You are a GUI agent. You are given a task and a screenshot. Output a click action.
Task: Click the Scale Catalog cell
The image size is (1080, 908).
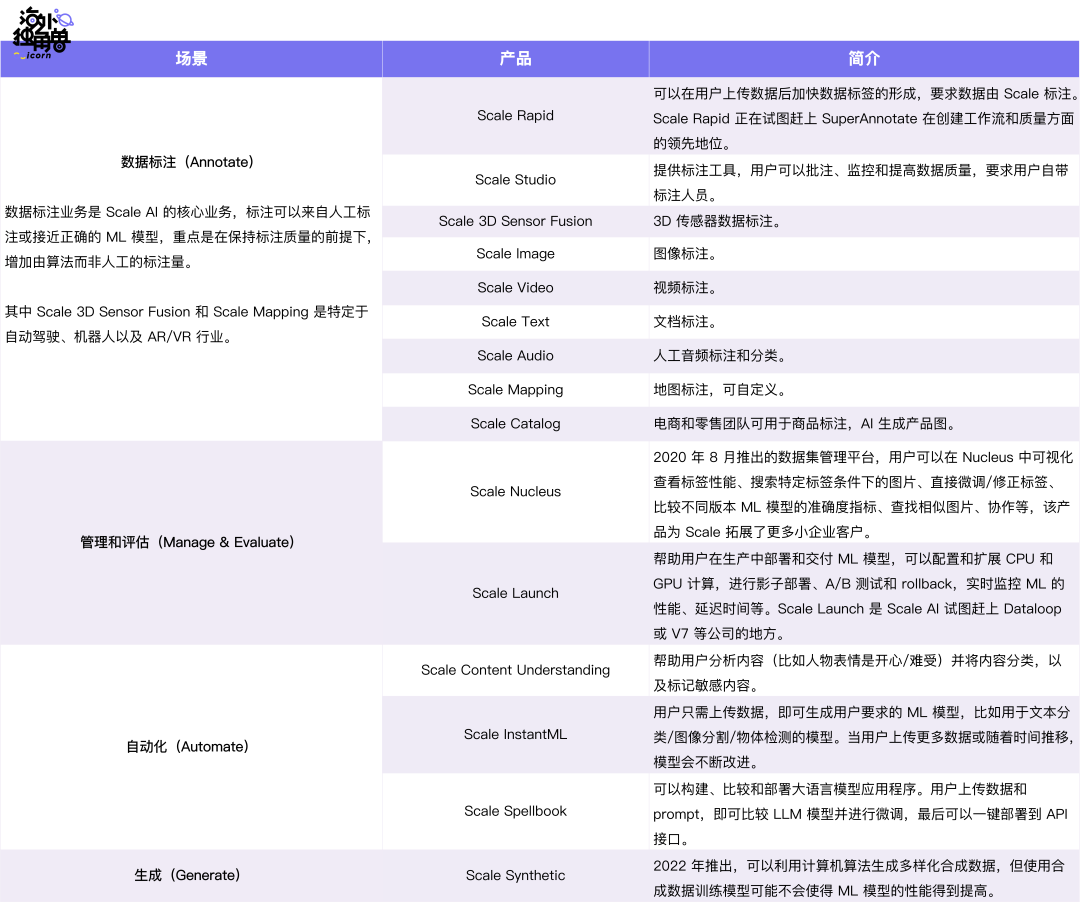pos(515,424)
